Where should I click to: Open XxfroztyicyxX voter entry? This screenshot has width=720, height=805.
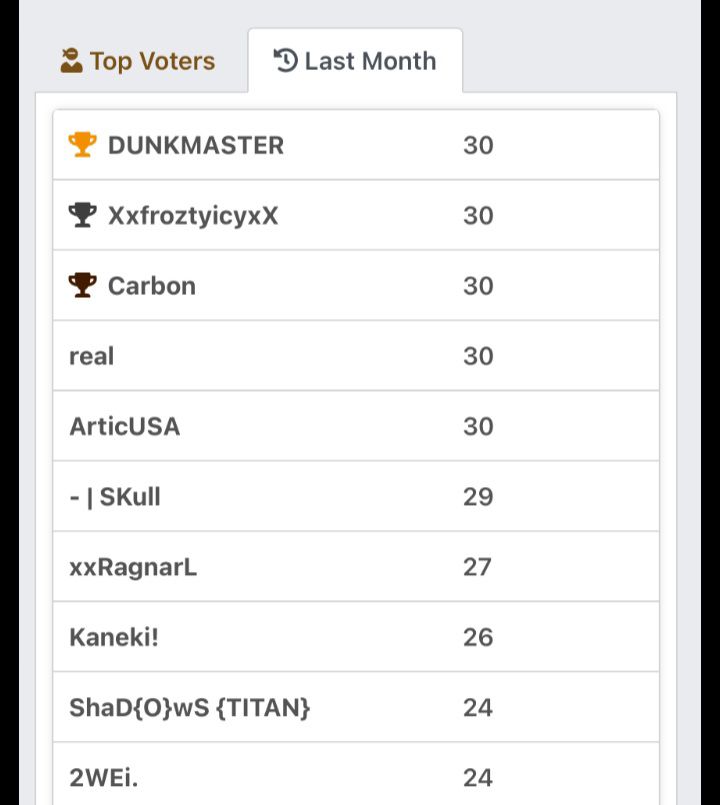193,215
